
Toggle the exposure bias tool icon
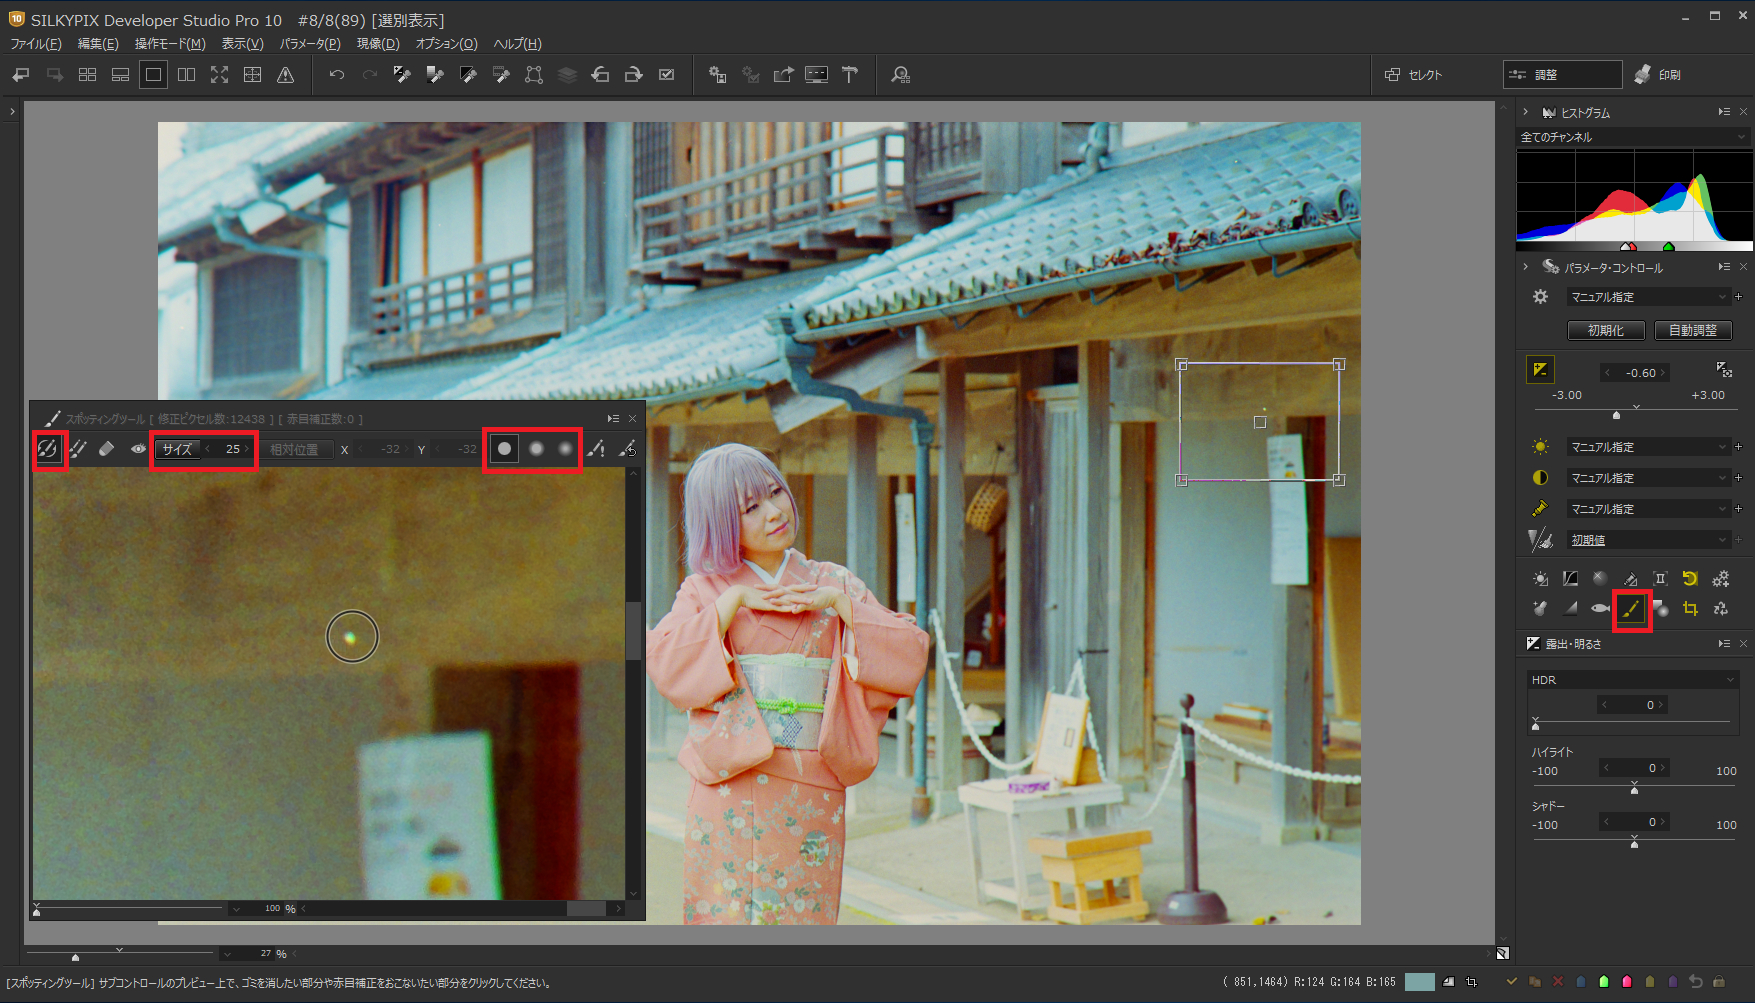(x=1540, y=370)
